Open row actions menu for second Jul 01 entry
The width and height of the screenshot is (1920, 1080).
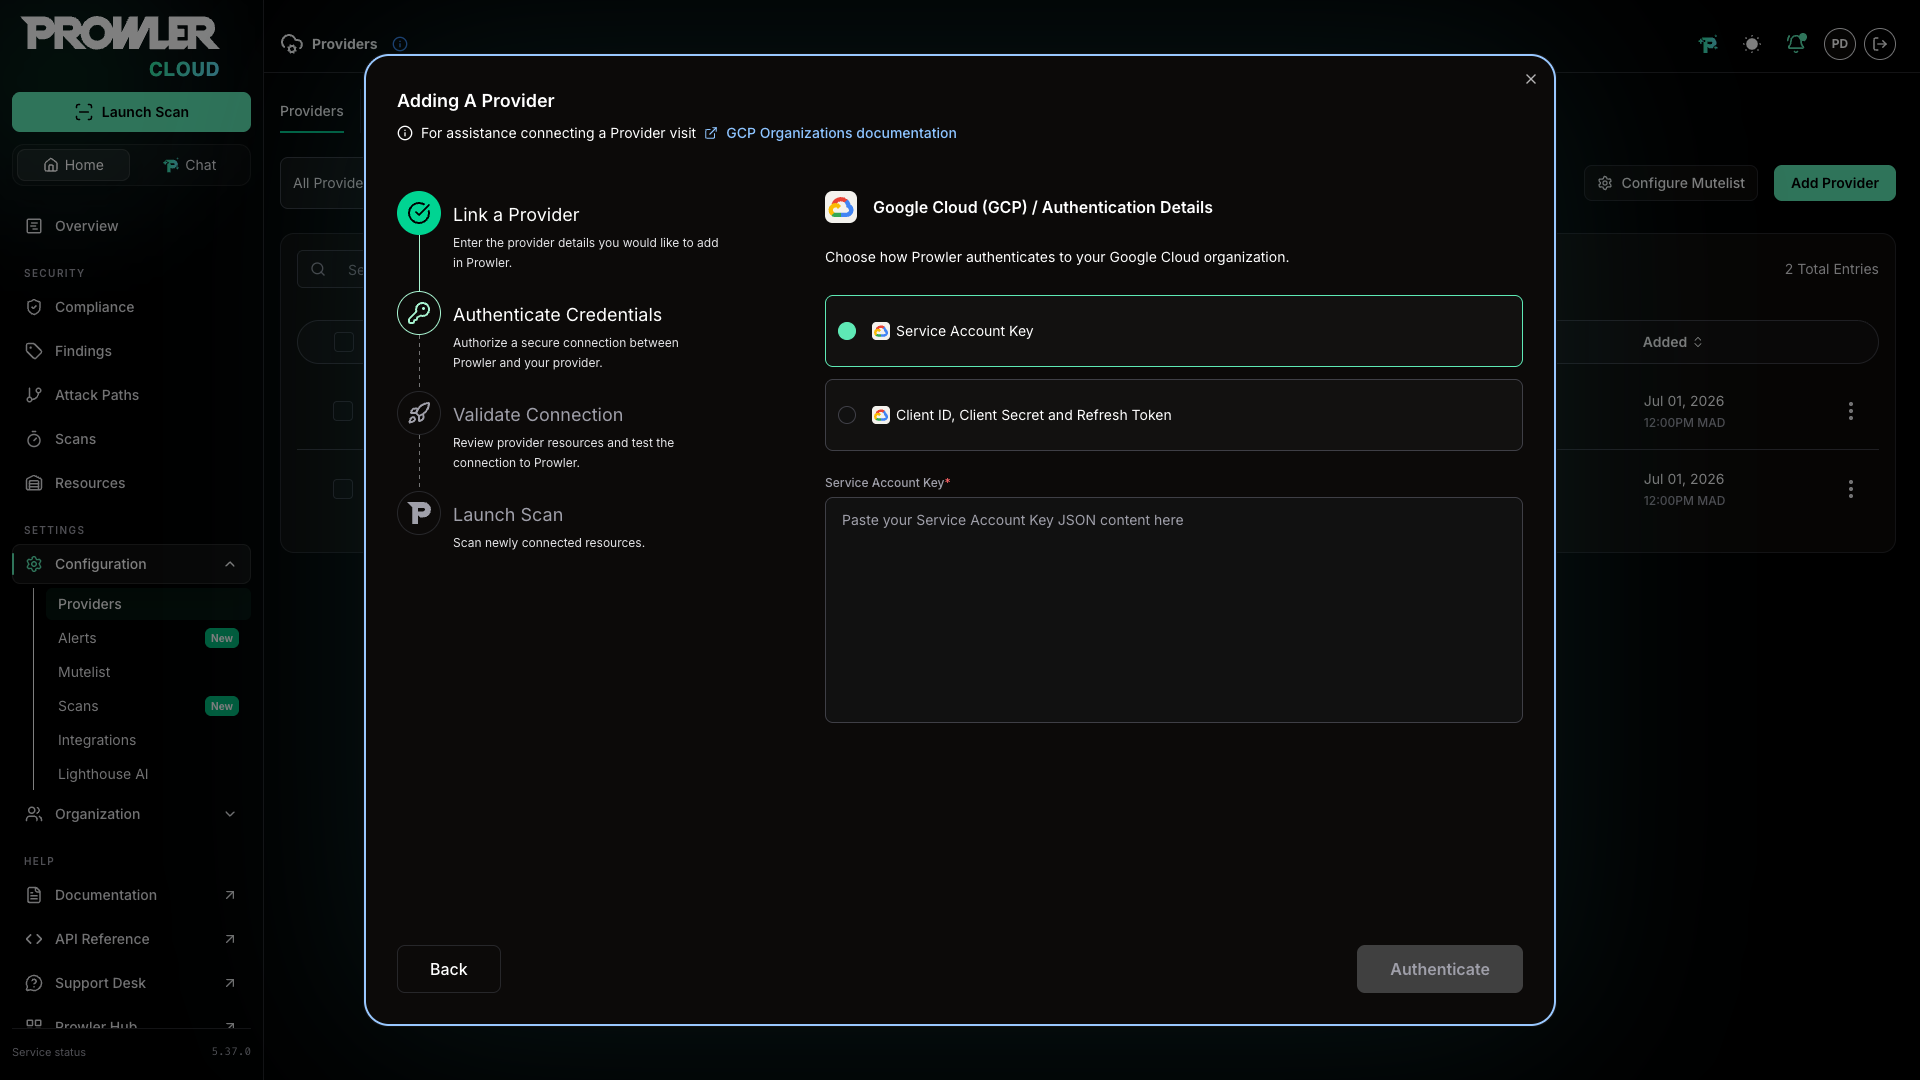[1851, 489]
